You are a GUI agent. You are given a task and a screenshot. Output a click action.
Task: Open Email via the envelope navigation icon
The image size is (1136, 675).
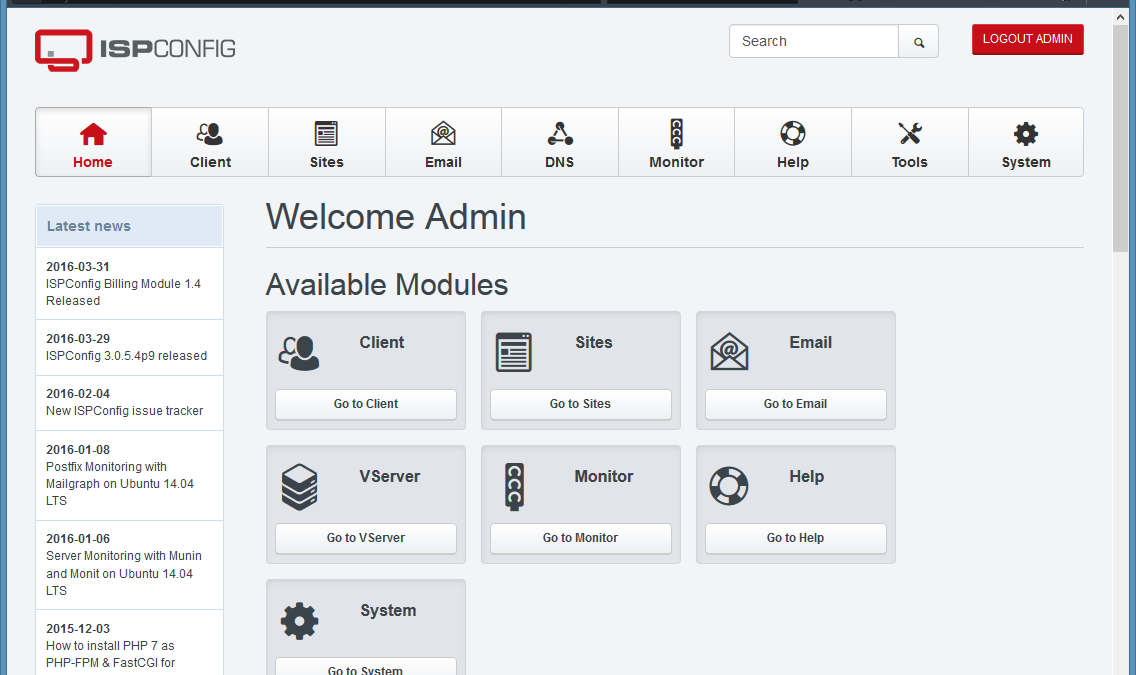443,134
